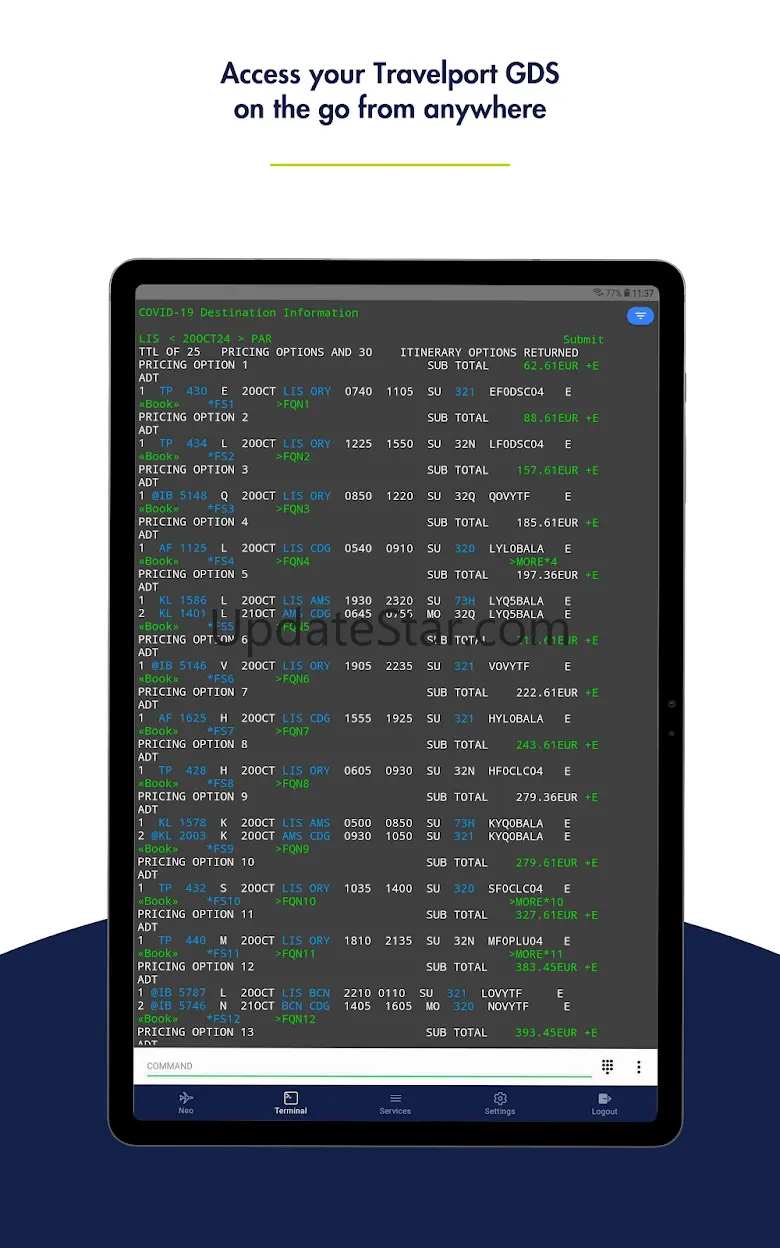The height and width of the screenshot is (1248, 780).
Task: Focus the COMMAND input field
Action: tap(369, 1066)
